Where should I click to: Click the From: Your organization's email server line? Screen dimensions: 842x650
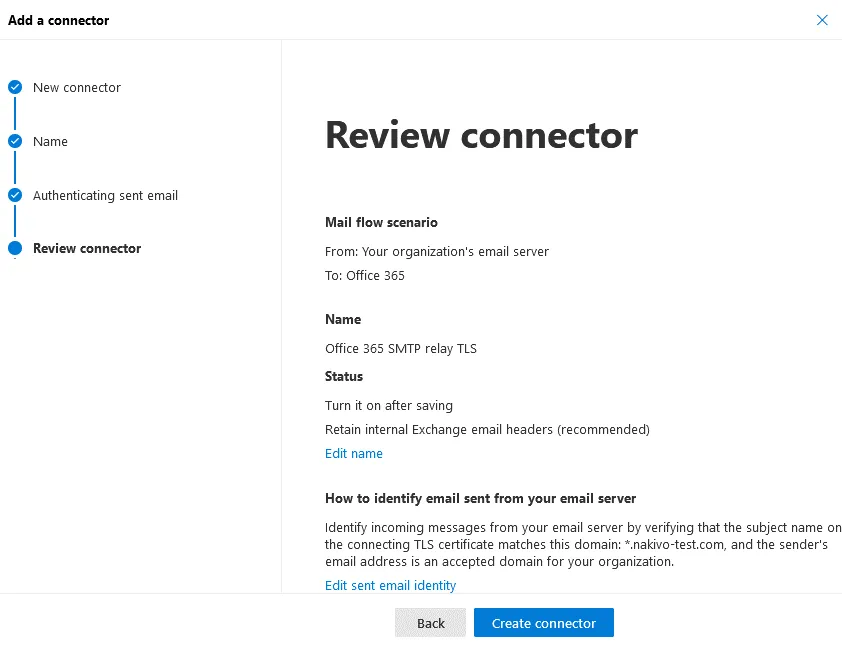pos(437,252)
